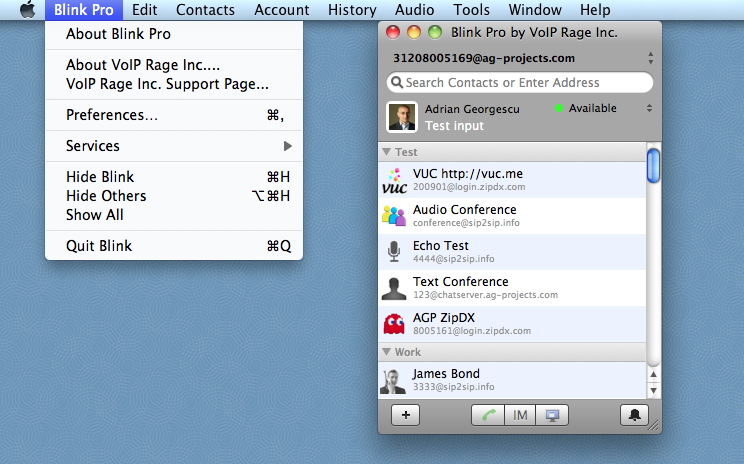Screen dimensions: 744x464
Task: Select the VUC http://vuc.me contact
Action: [512, 180]
